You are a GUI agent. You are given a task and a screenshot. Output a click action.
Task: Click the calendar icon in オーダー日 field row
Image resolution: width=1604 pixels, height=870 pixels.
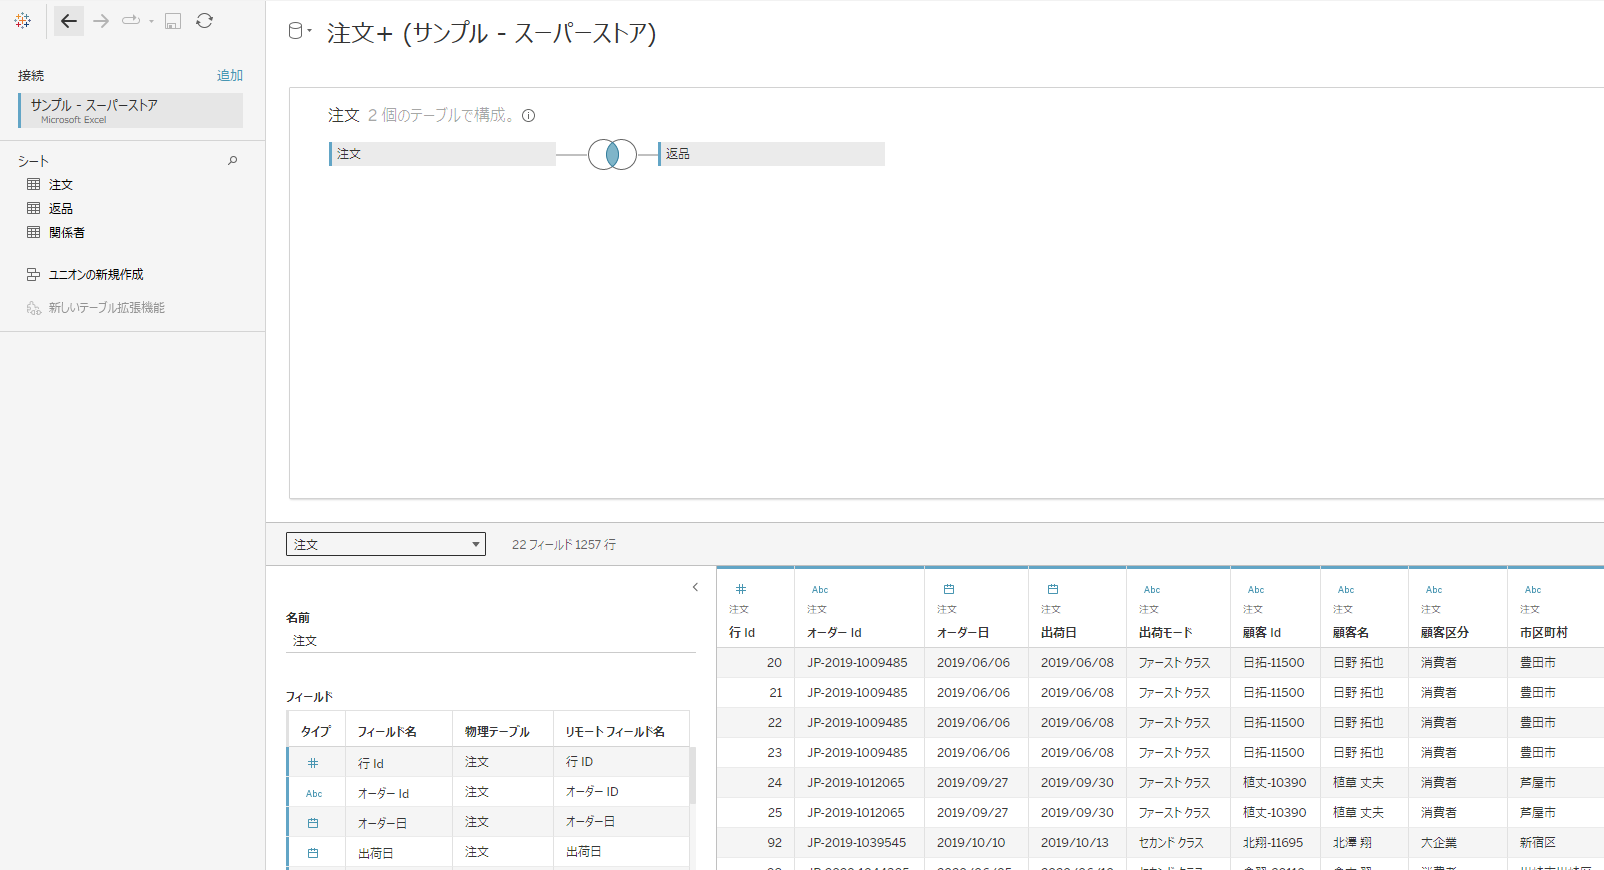[313, 823]
